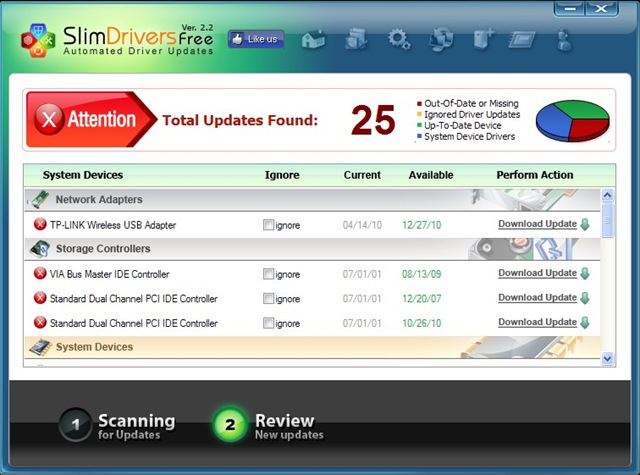Minimize the SlimDrivers window
The width and height of the screenshot is (640, 475).
pyautogui.click(x=569, y=8)
